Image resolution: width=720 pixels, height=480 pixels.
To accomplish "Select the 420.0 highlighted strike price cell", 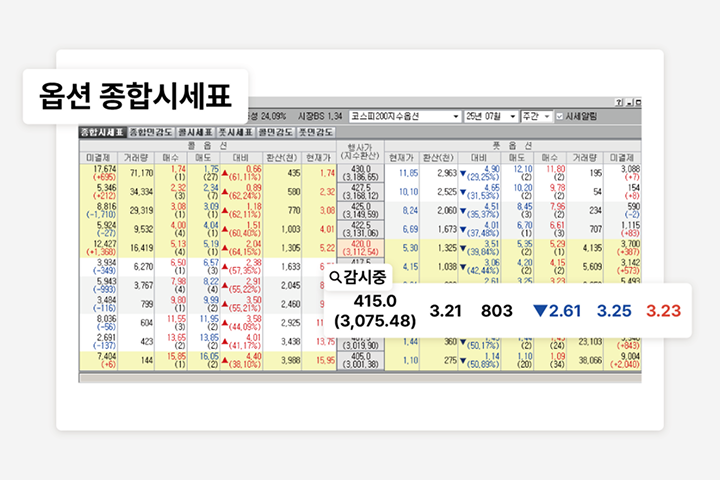I will pyautogui.click(x=359, y=247).
